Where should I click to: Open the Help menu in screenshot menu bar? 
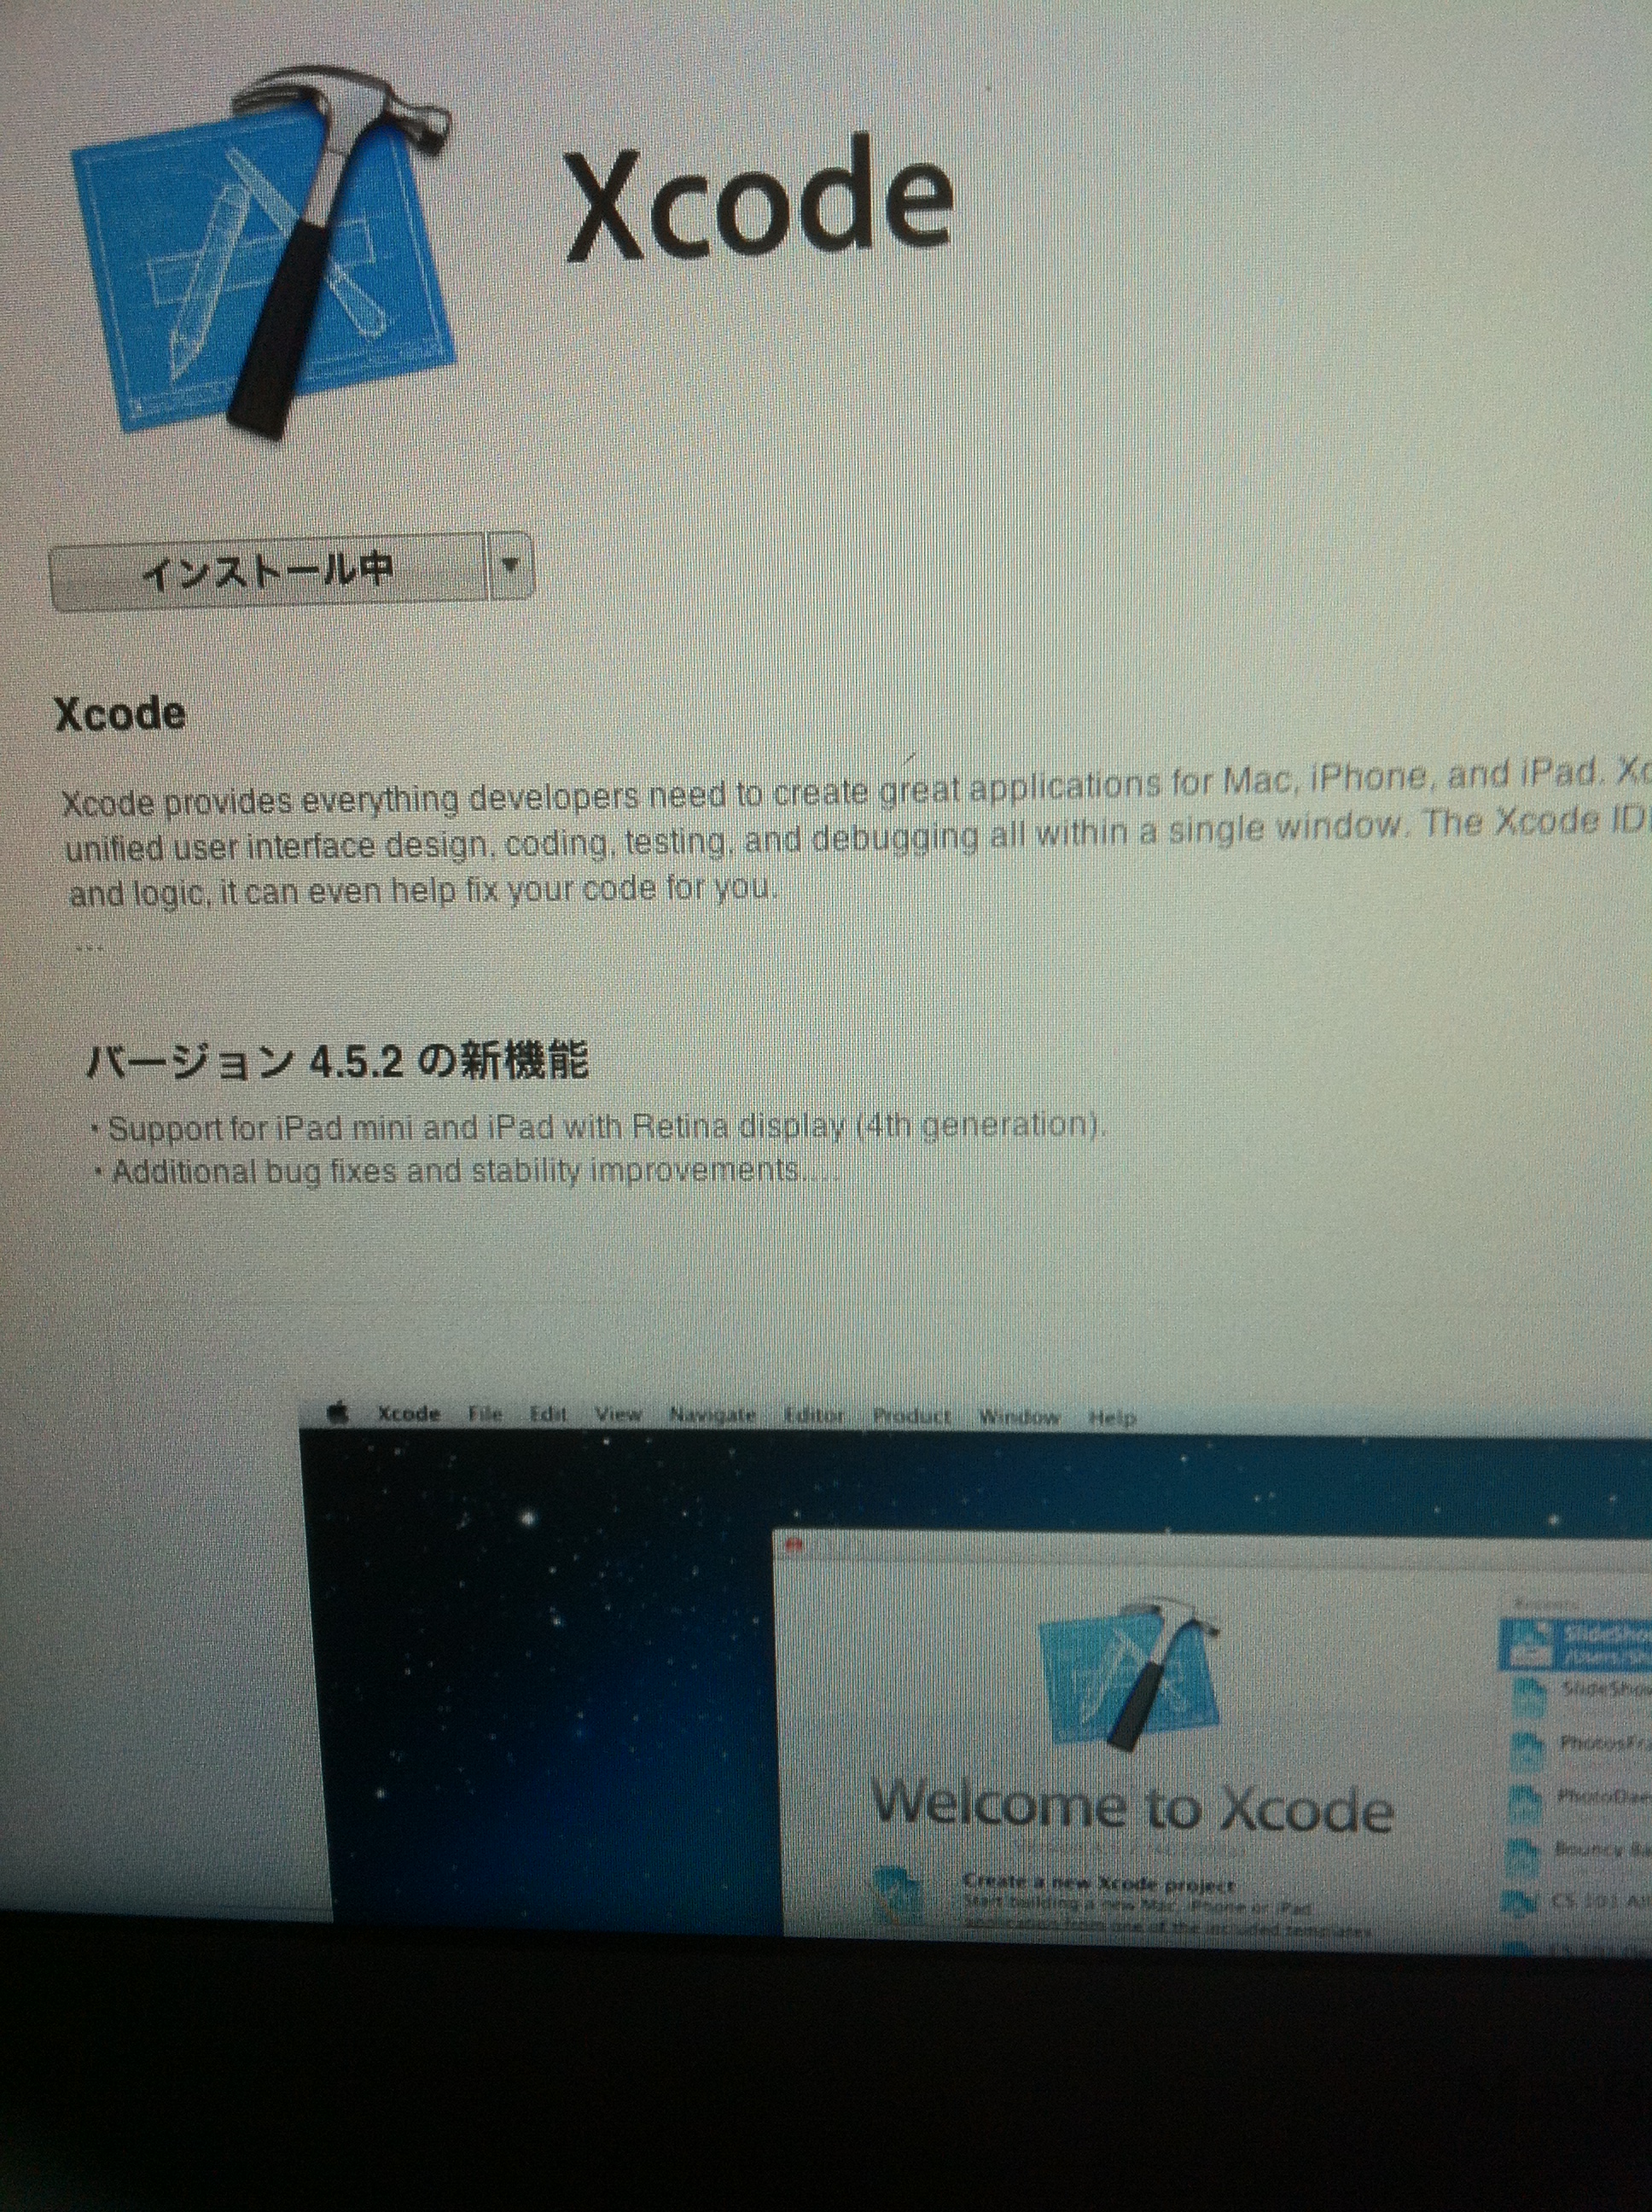click(1112, 1417)
